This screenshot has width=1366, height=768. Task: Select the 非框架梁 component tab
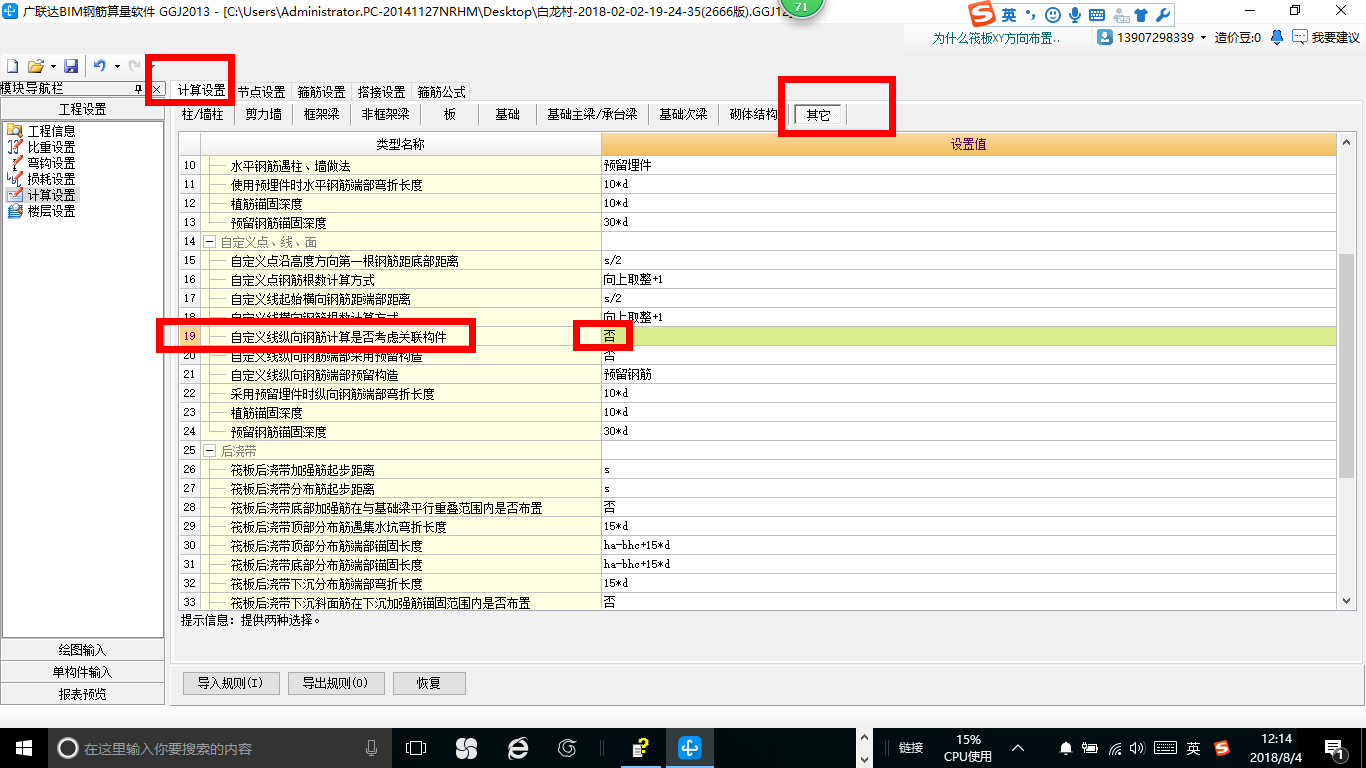pos(385,114)
